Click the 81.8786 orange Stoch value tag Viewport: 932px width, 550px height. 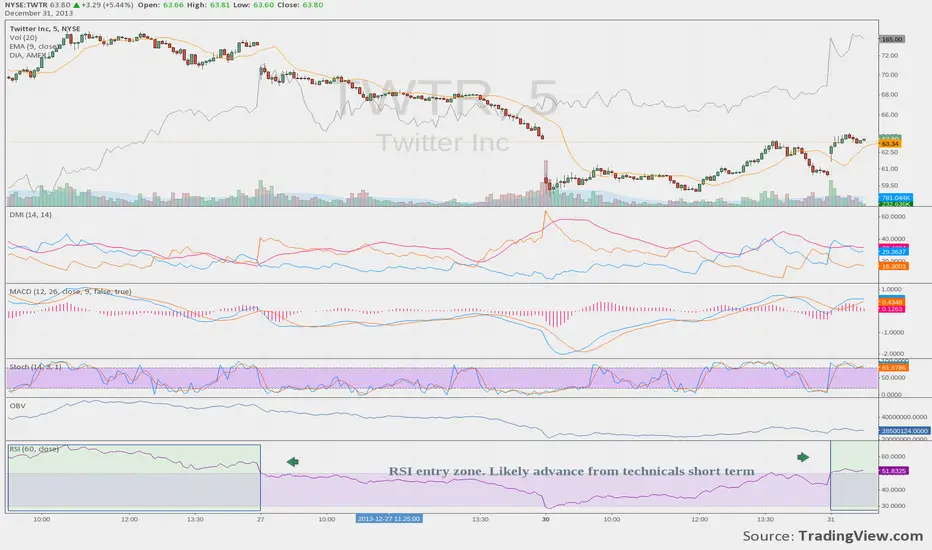(893, 367)
